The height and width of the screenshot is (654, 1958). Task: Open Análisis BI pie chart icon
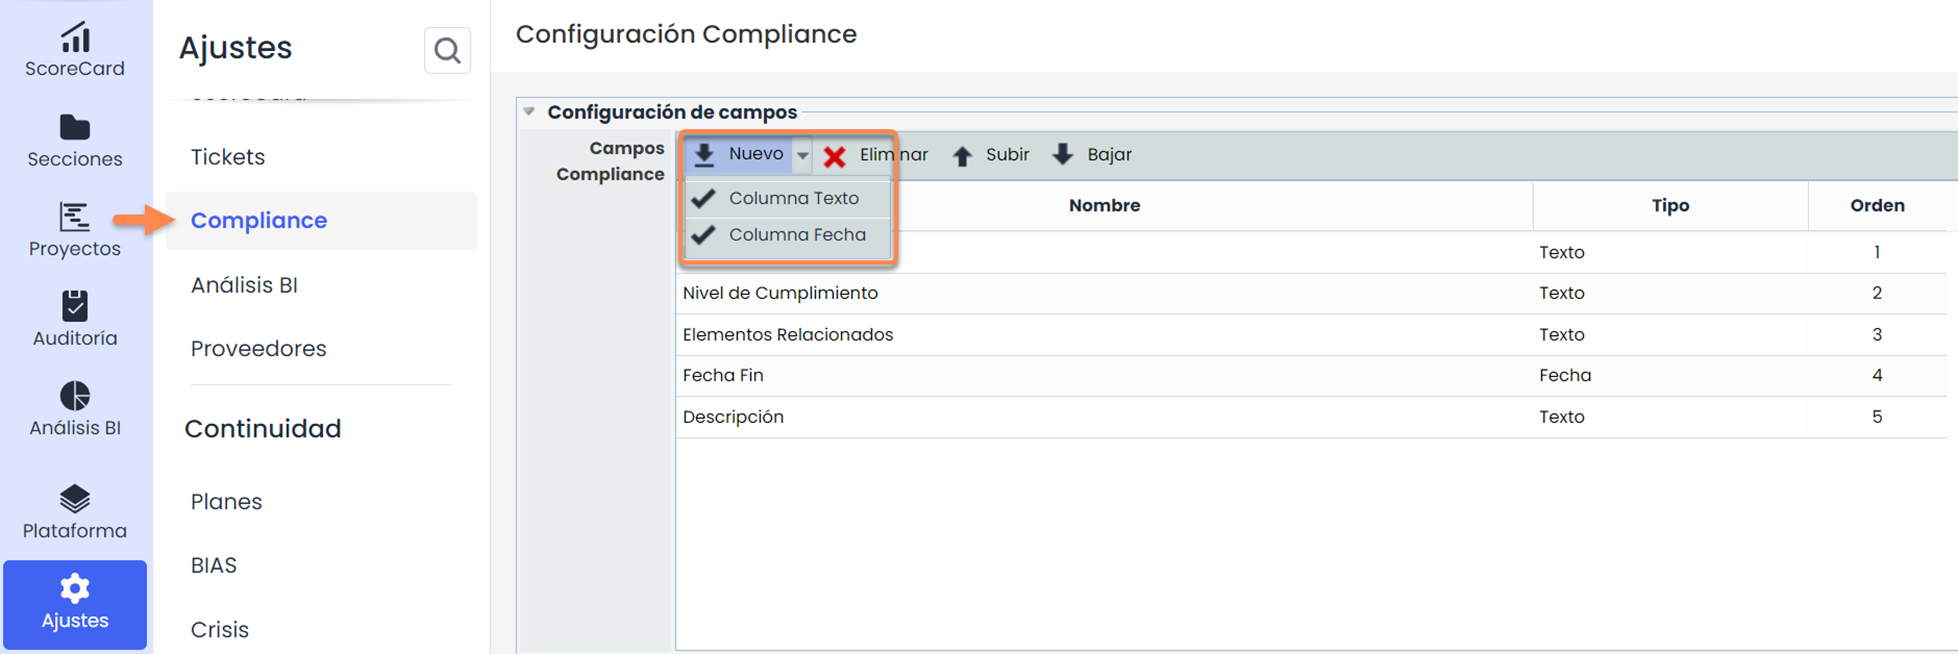(75, 396)
